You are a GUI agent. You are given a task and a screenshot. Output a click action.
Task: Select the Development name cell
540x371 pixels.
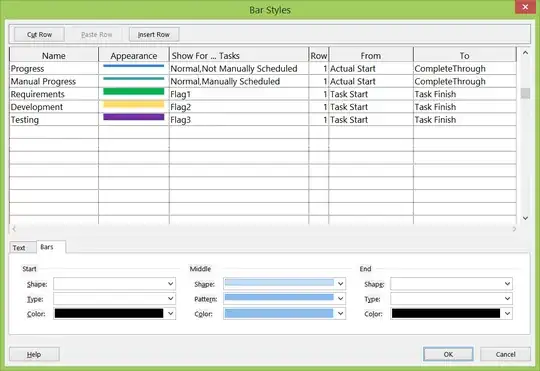click(x=54, y=107)
